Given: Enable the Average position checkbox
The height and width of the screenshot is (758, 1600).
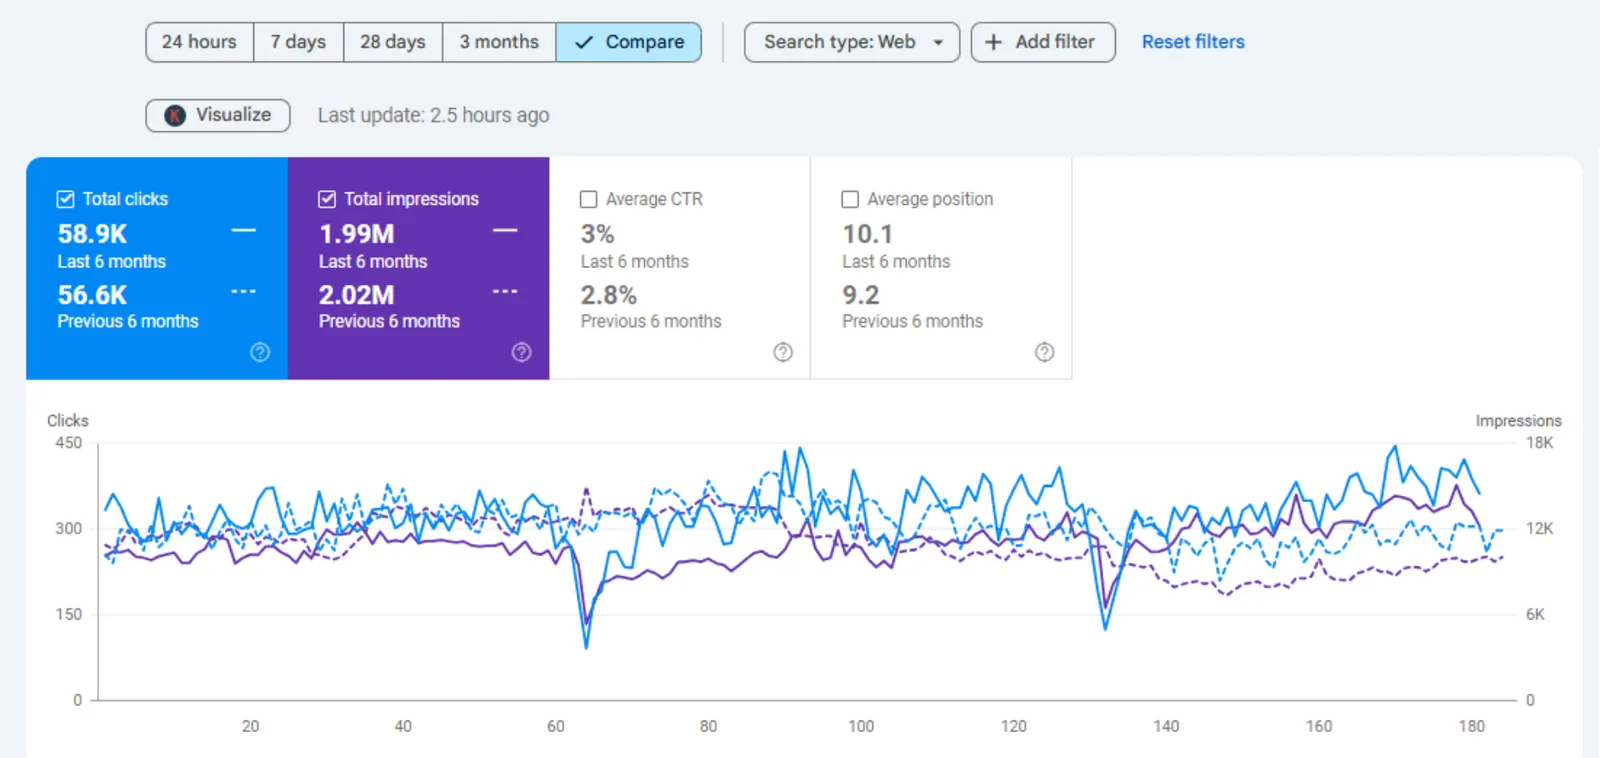Looking at the screenshot, I should [x=850, y=199].
